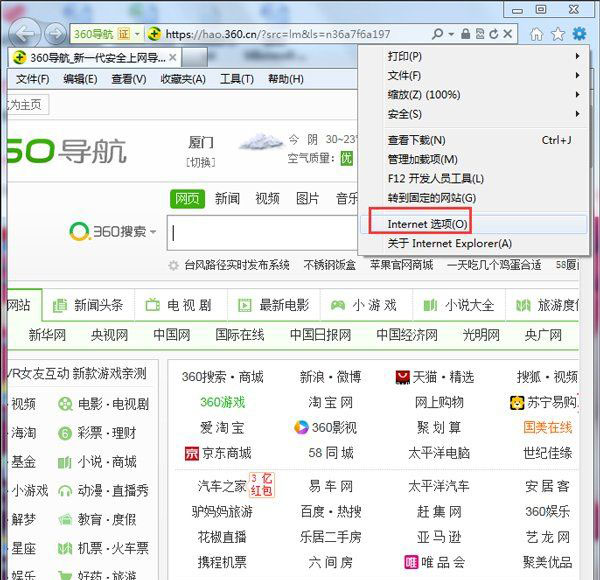Open the 360导航 identity dropdown arrow
Screen dimensions: 600x580
point(137,34)
